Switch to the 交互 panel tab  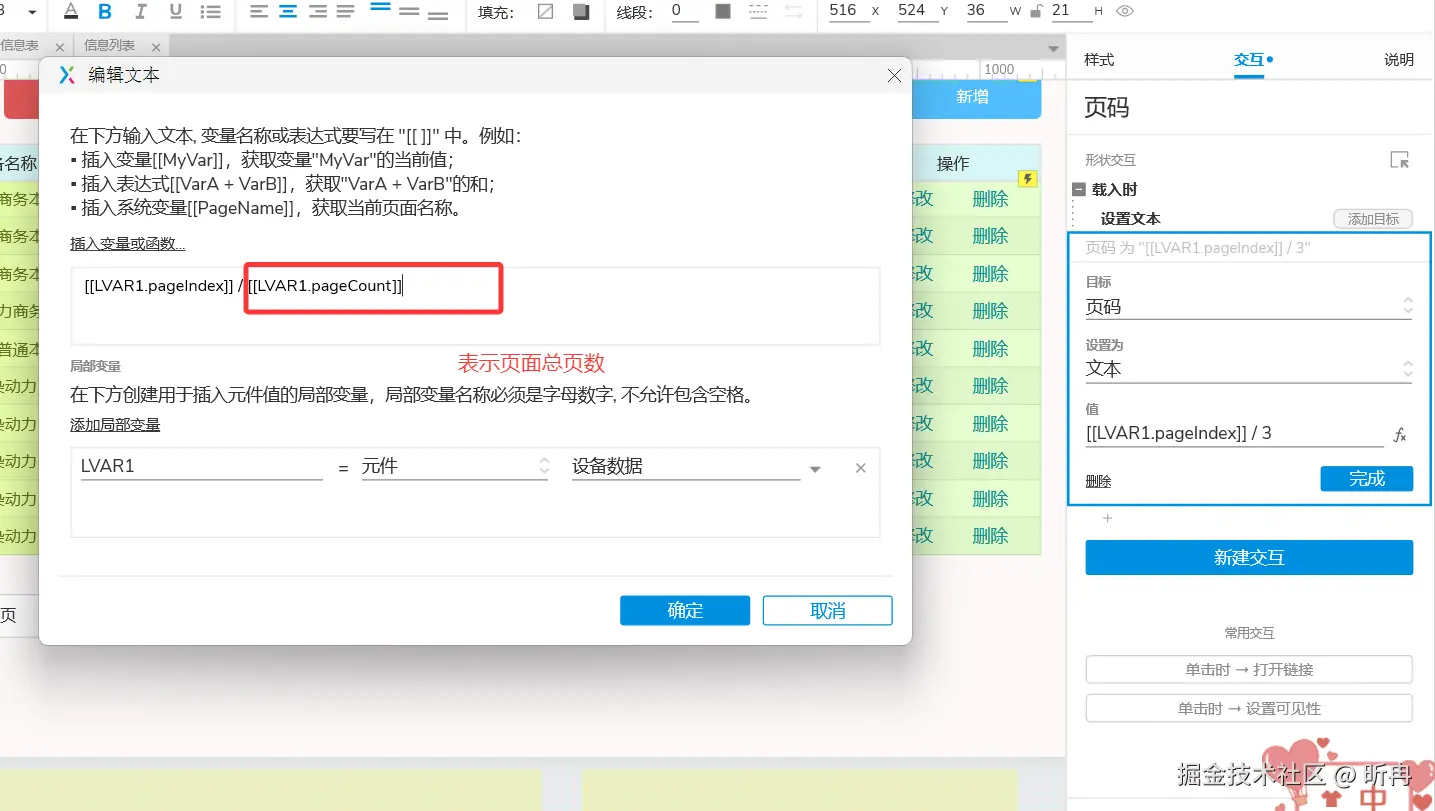(1249, 60)
